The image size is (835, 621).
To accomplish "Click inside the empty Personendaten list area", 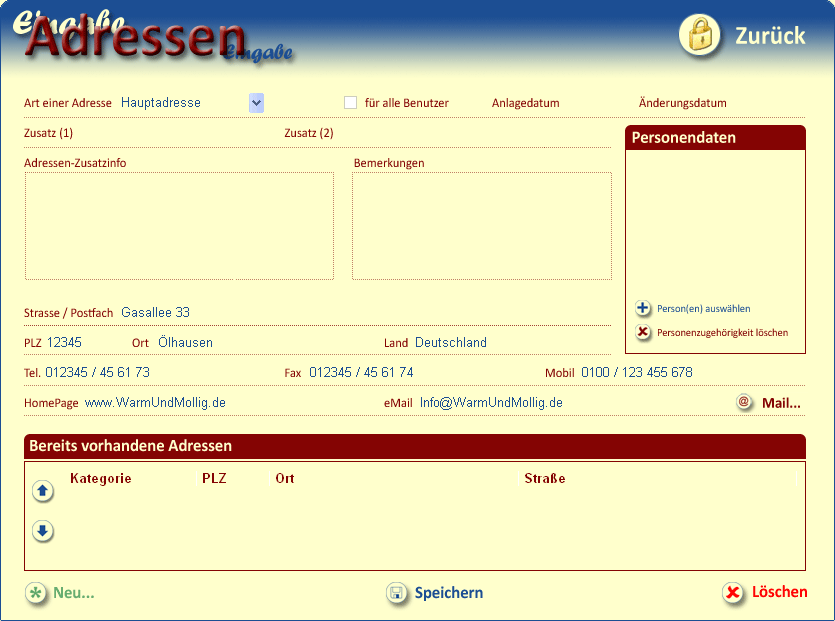I will pos(715,224).
